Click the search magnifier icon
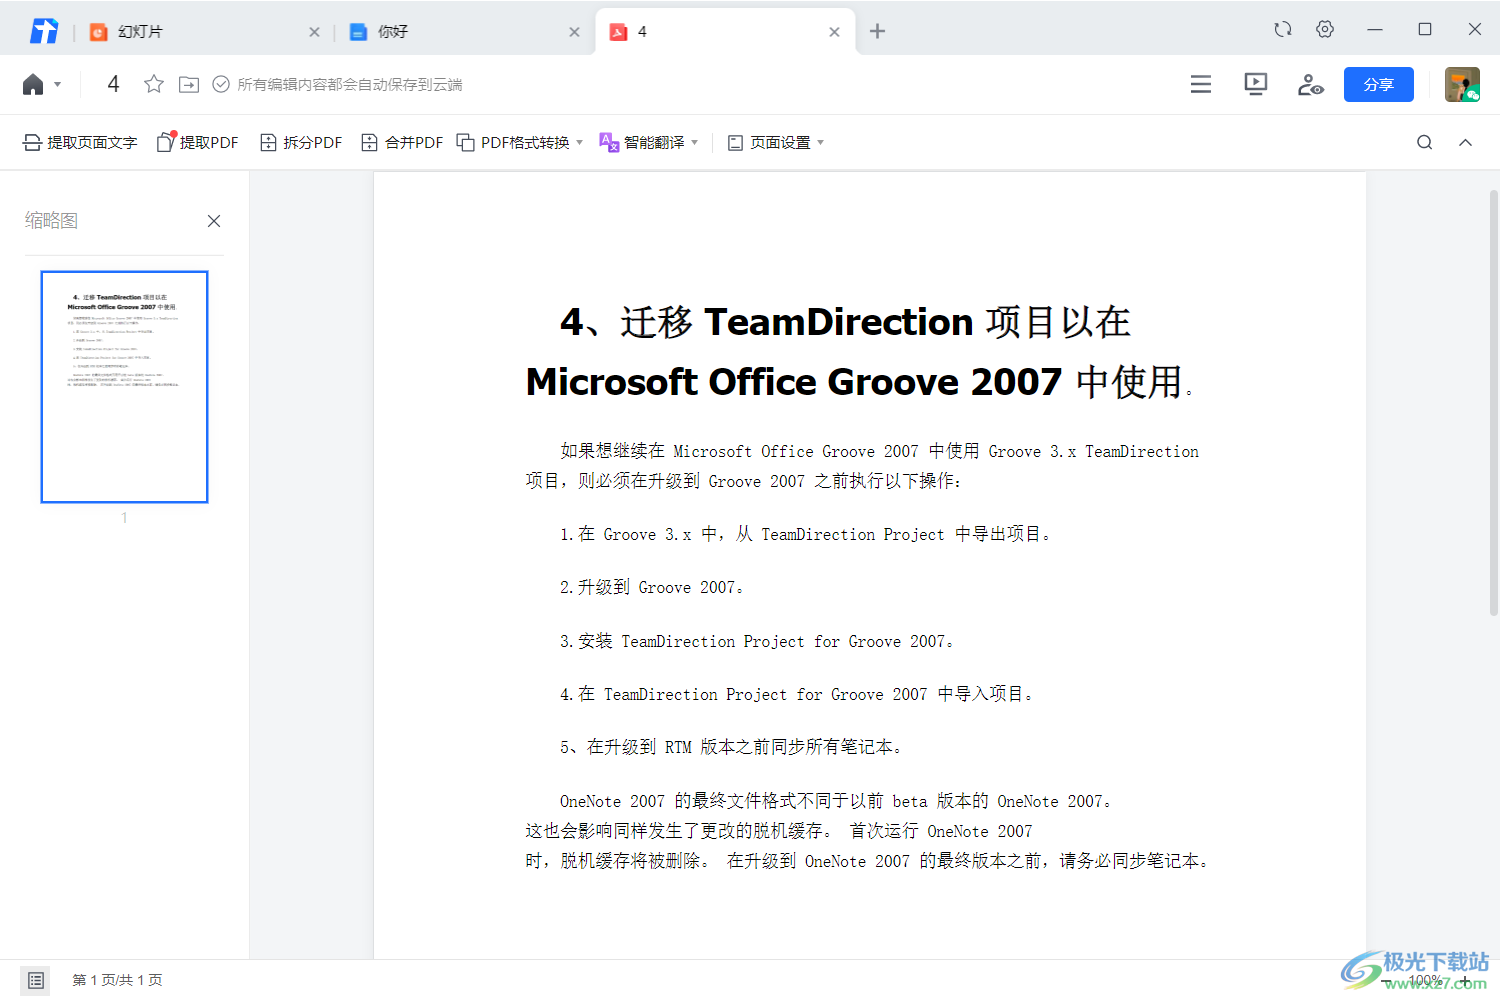The width and height of the screenshot is (1500, 1000). pos(1425,142)
